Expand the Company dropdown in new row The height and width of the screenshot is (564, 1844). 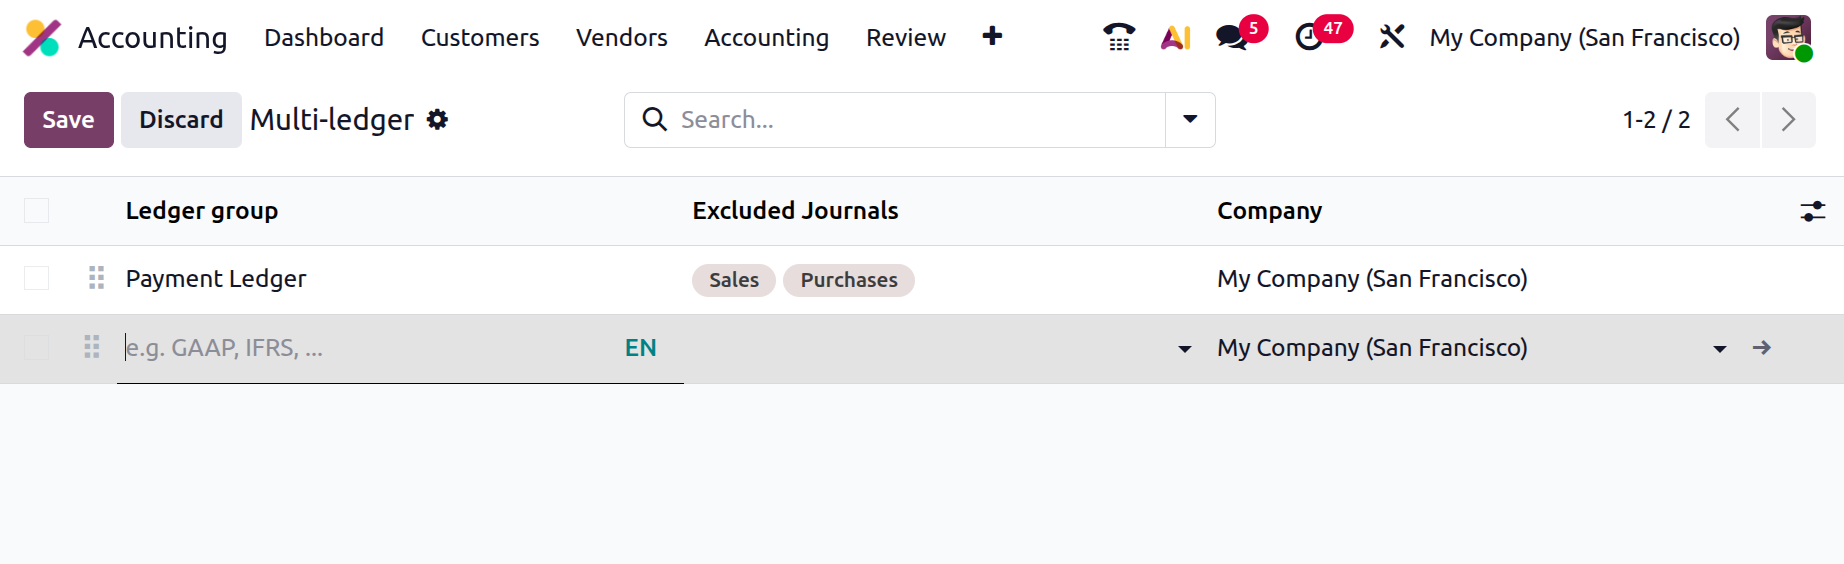[x=1719, y=349]
